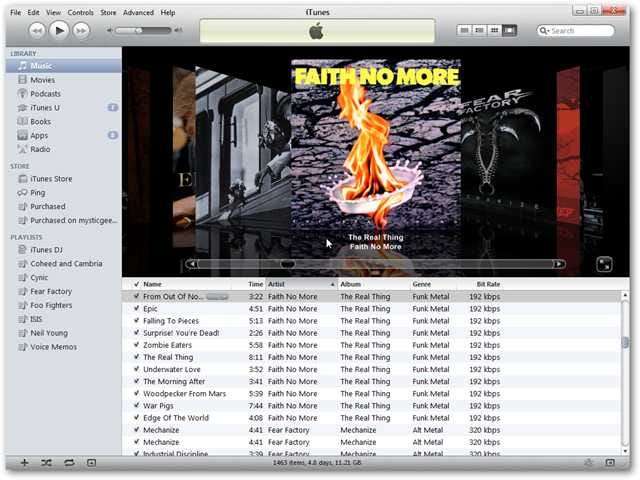The height and width of the screenshot is (480, 640).
Task: Click Cover Flow scroll right arrow
Action: [559, 264]
